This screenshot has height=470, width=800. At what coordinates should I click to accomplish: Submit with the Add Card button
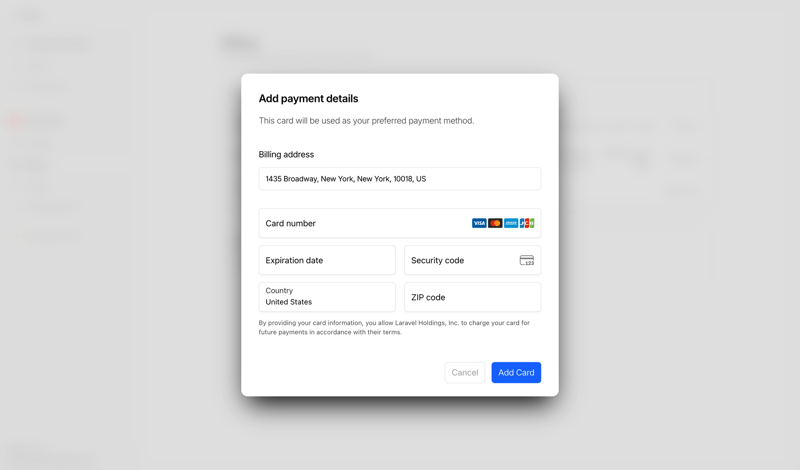click(516, 372)
